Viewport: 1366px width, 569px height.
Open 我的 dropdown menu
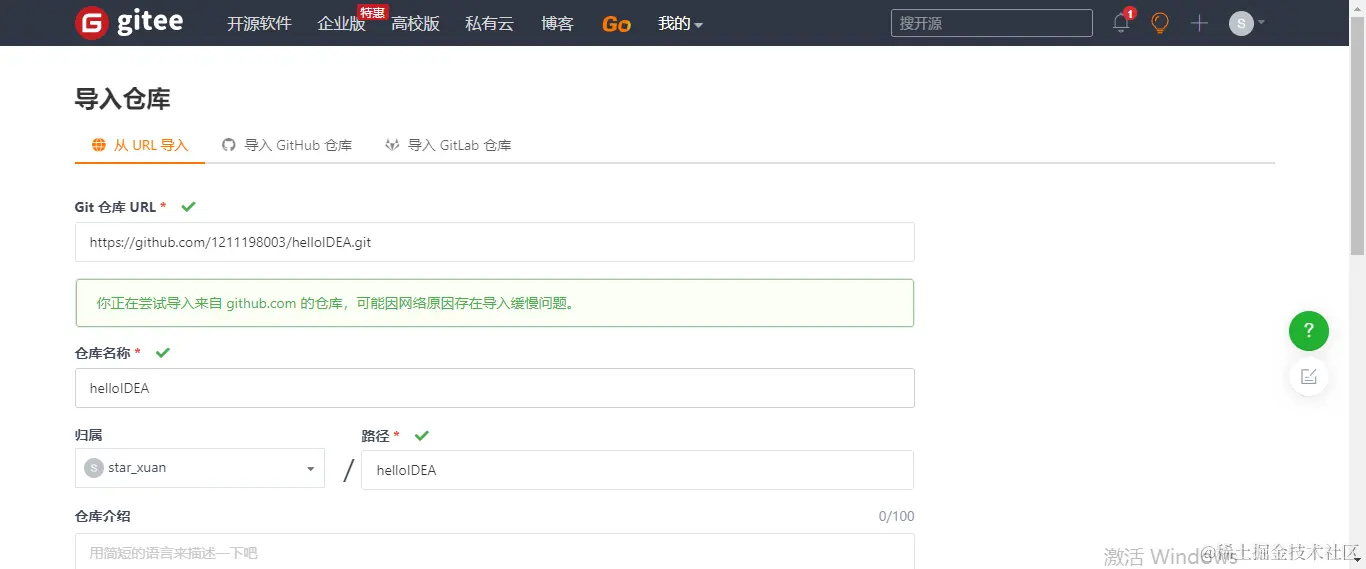coord(680,24)
